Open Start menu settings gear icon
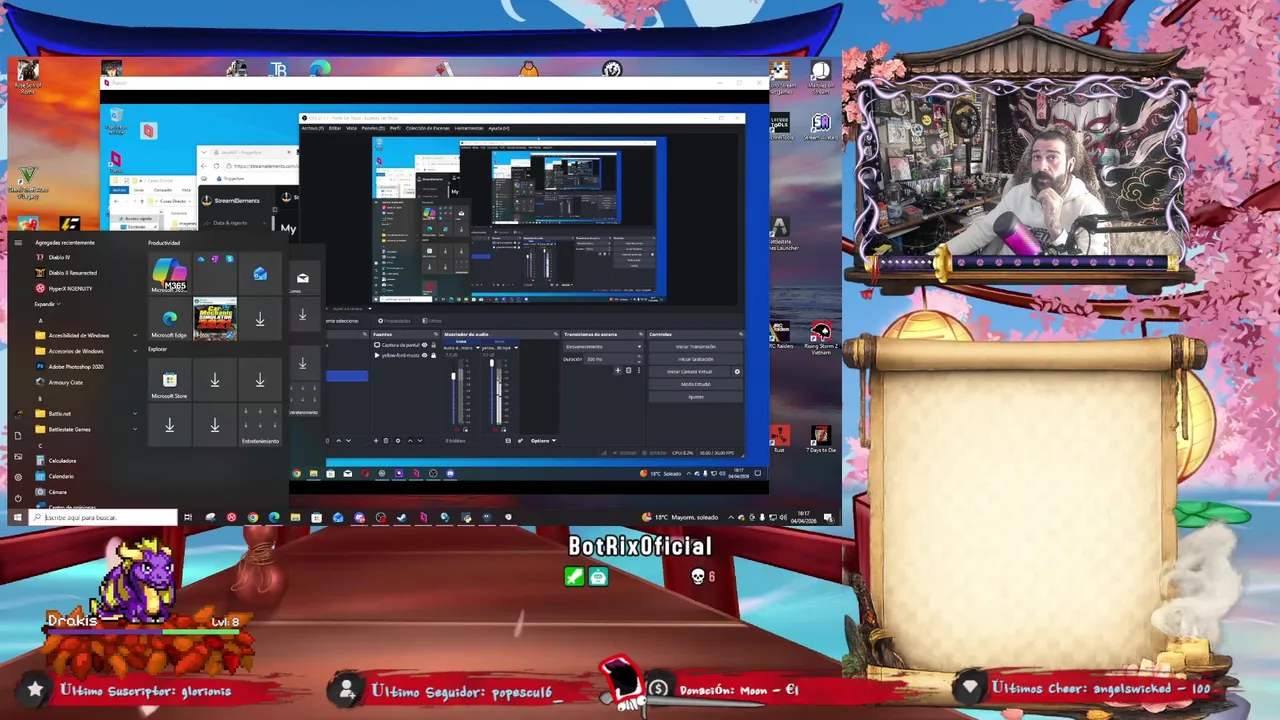 17,477
